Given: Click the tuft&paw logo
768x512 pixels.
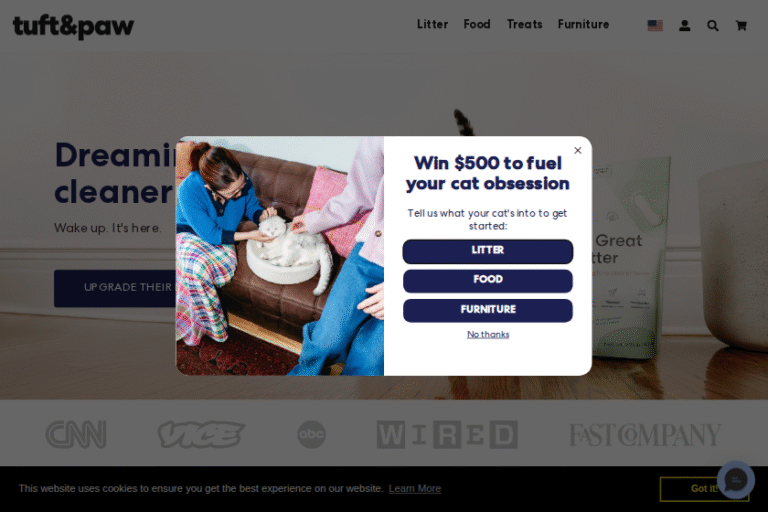Looking at the screenshot, I should pyautogui.click(x=73, y=26).
